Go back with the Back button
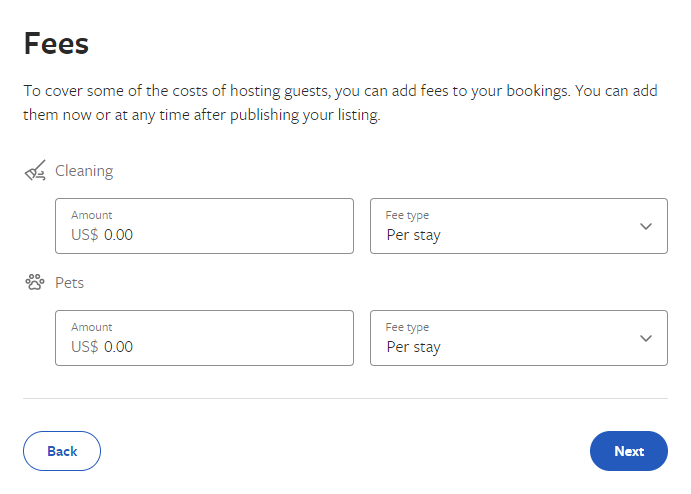This screenshot has height=494, width=691. 62,451
